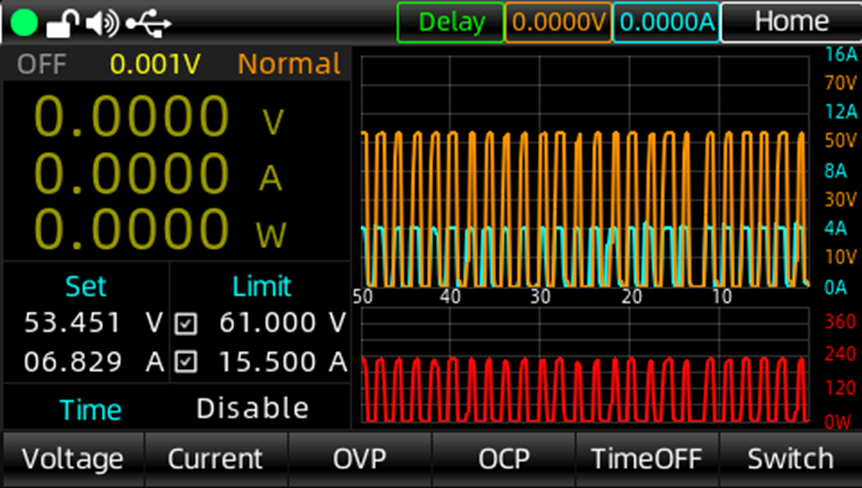Toggle the current limit 15.500 A checkbox
The width and height of the screenshot is (862, 488).
pyautogui.click(x=185, y=362)
